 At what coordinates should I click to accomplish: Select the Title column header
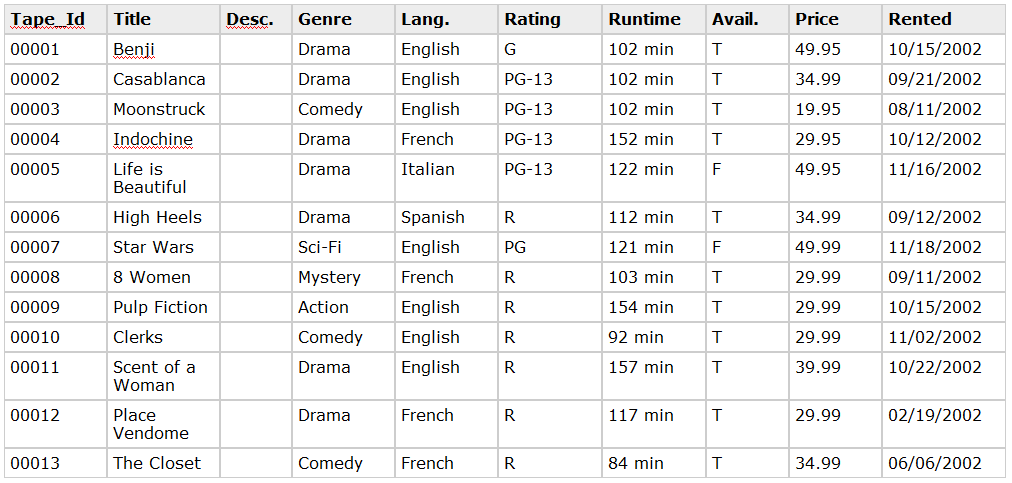point(163,19)
